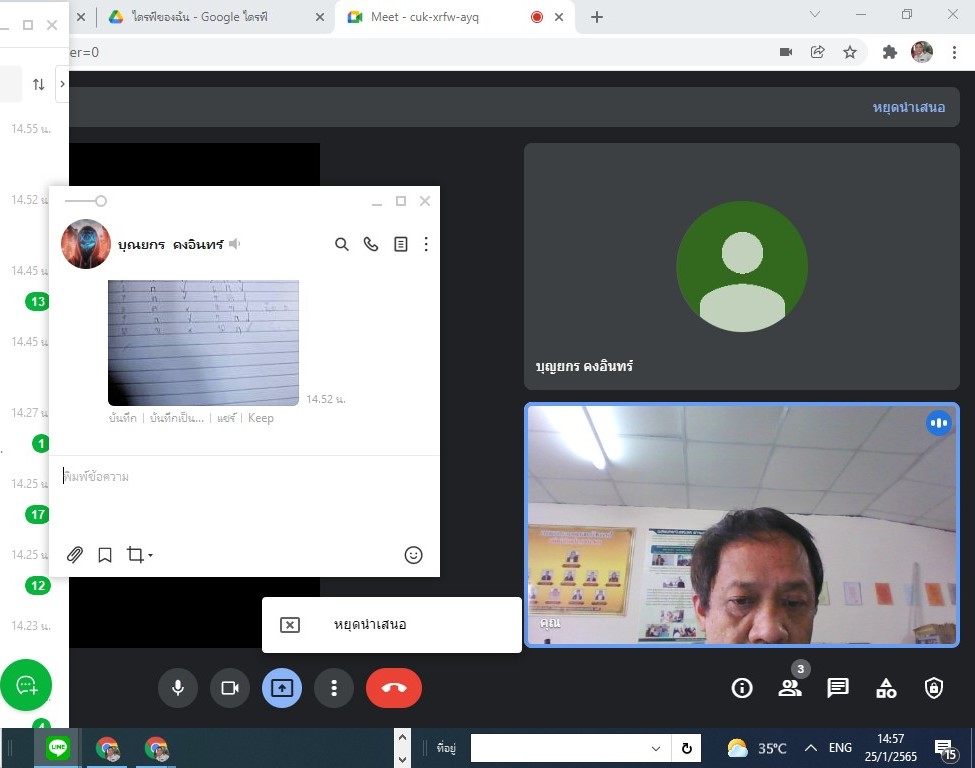Select stop presenting in popup menu

tap(369, 625)
